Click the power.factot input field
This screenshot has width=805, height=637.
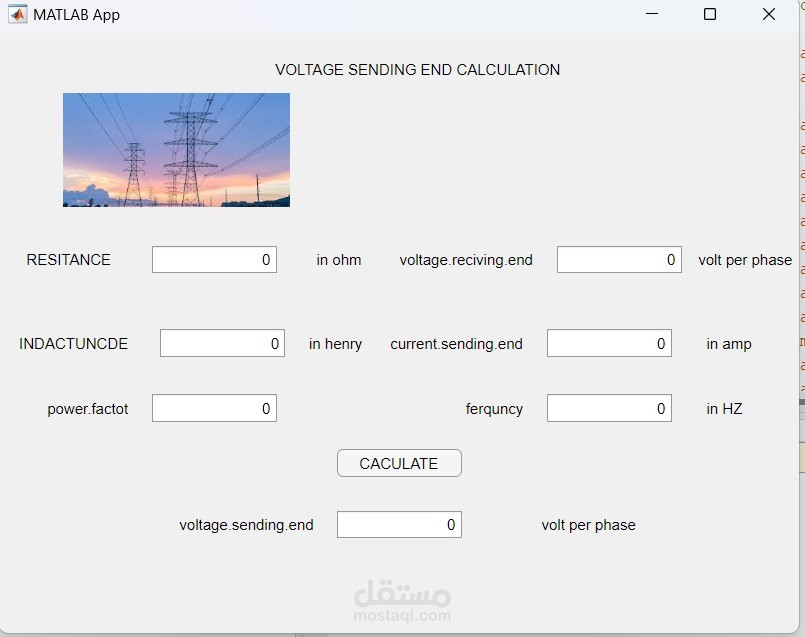(x=214, y=408)
